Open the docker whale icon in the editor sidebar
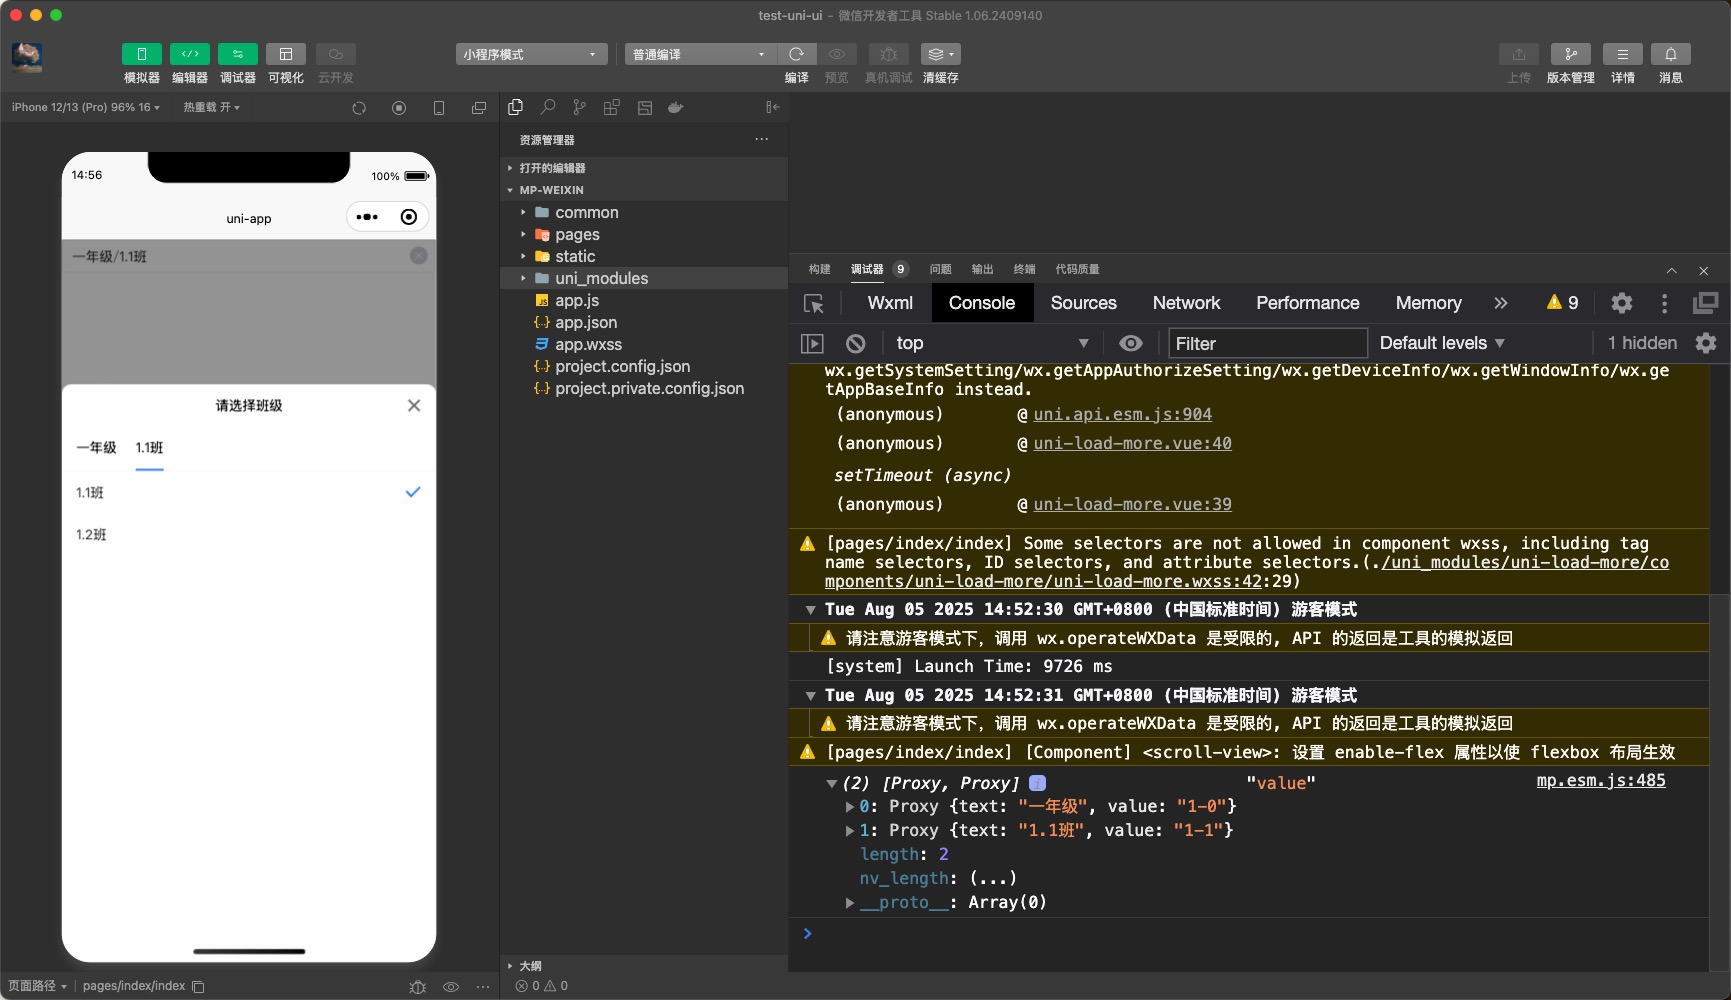 [676, 107]
